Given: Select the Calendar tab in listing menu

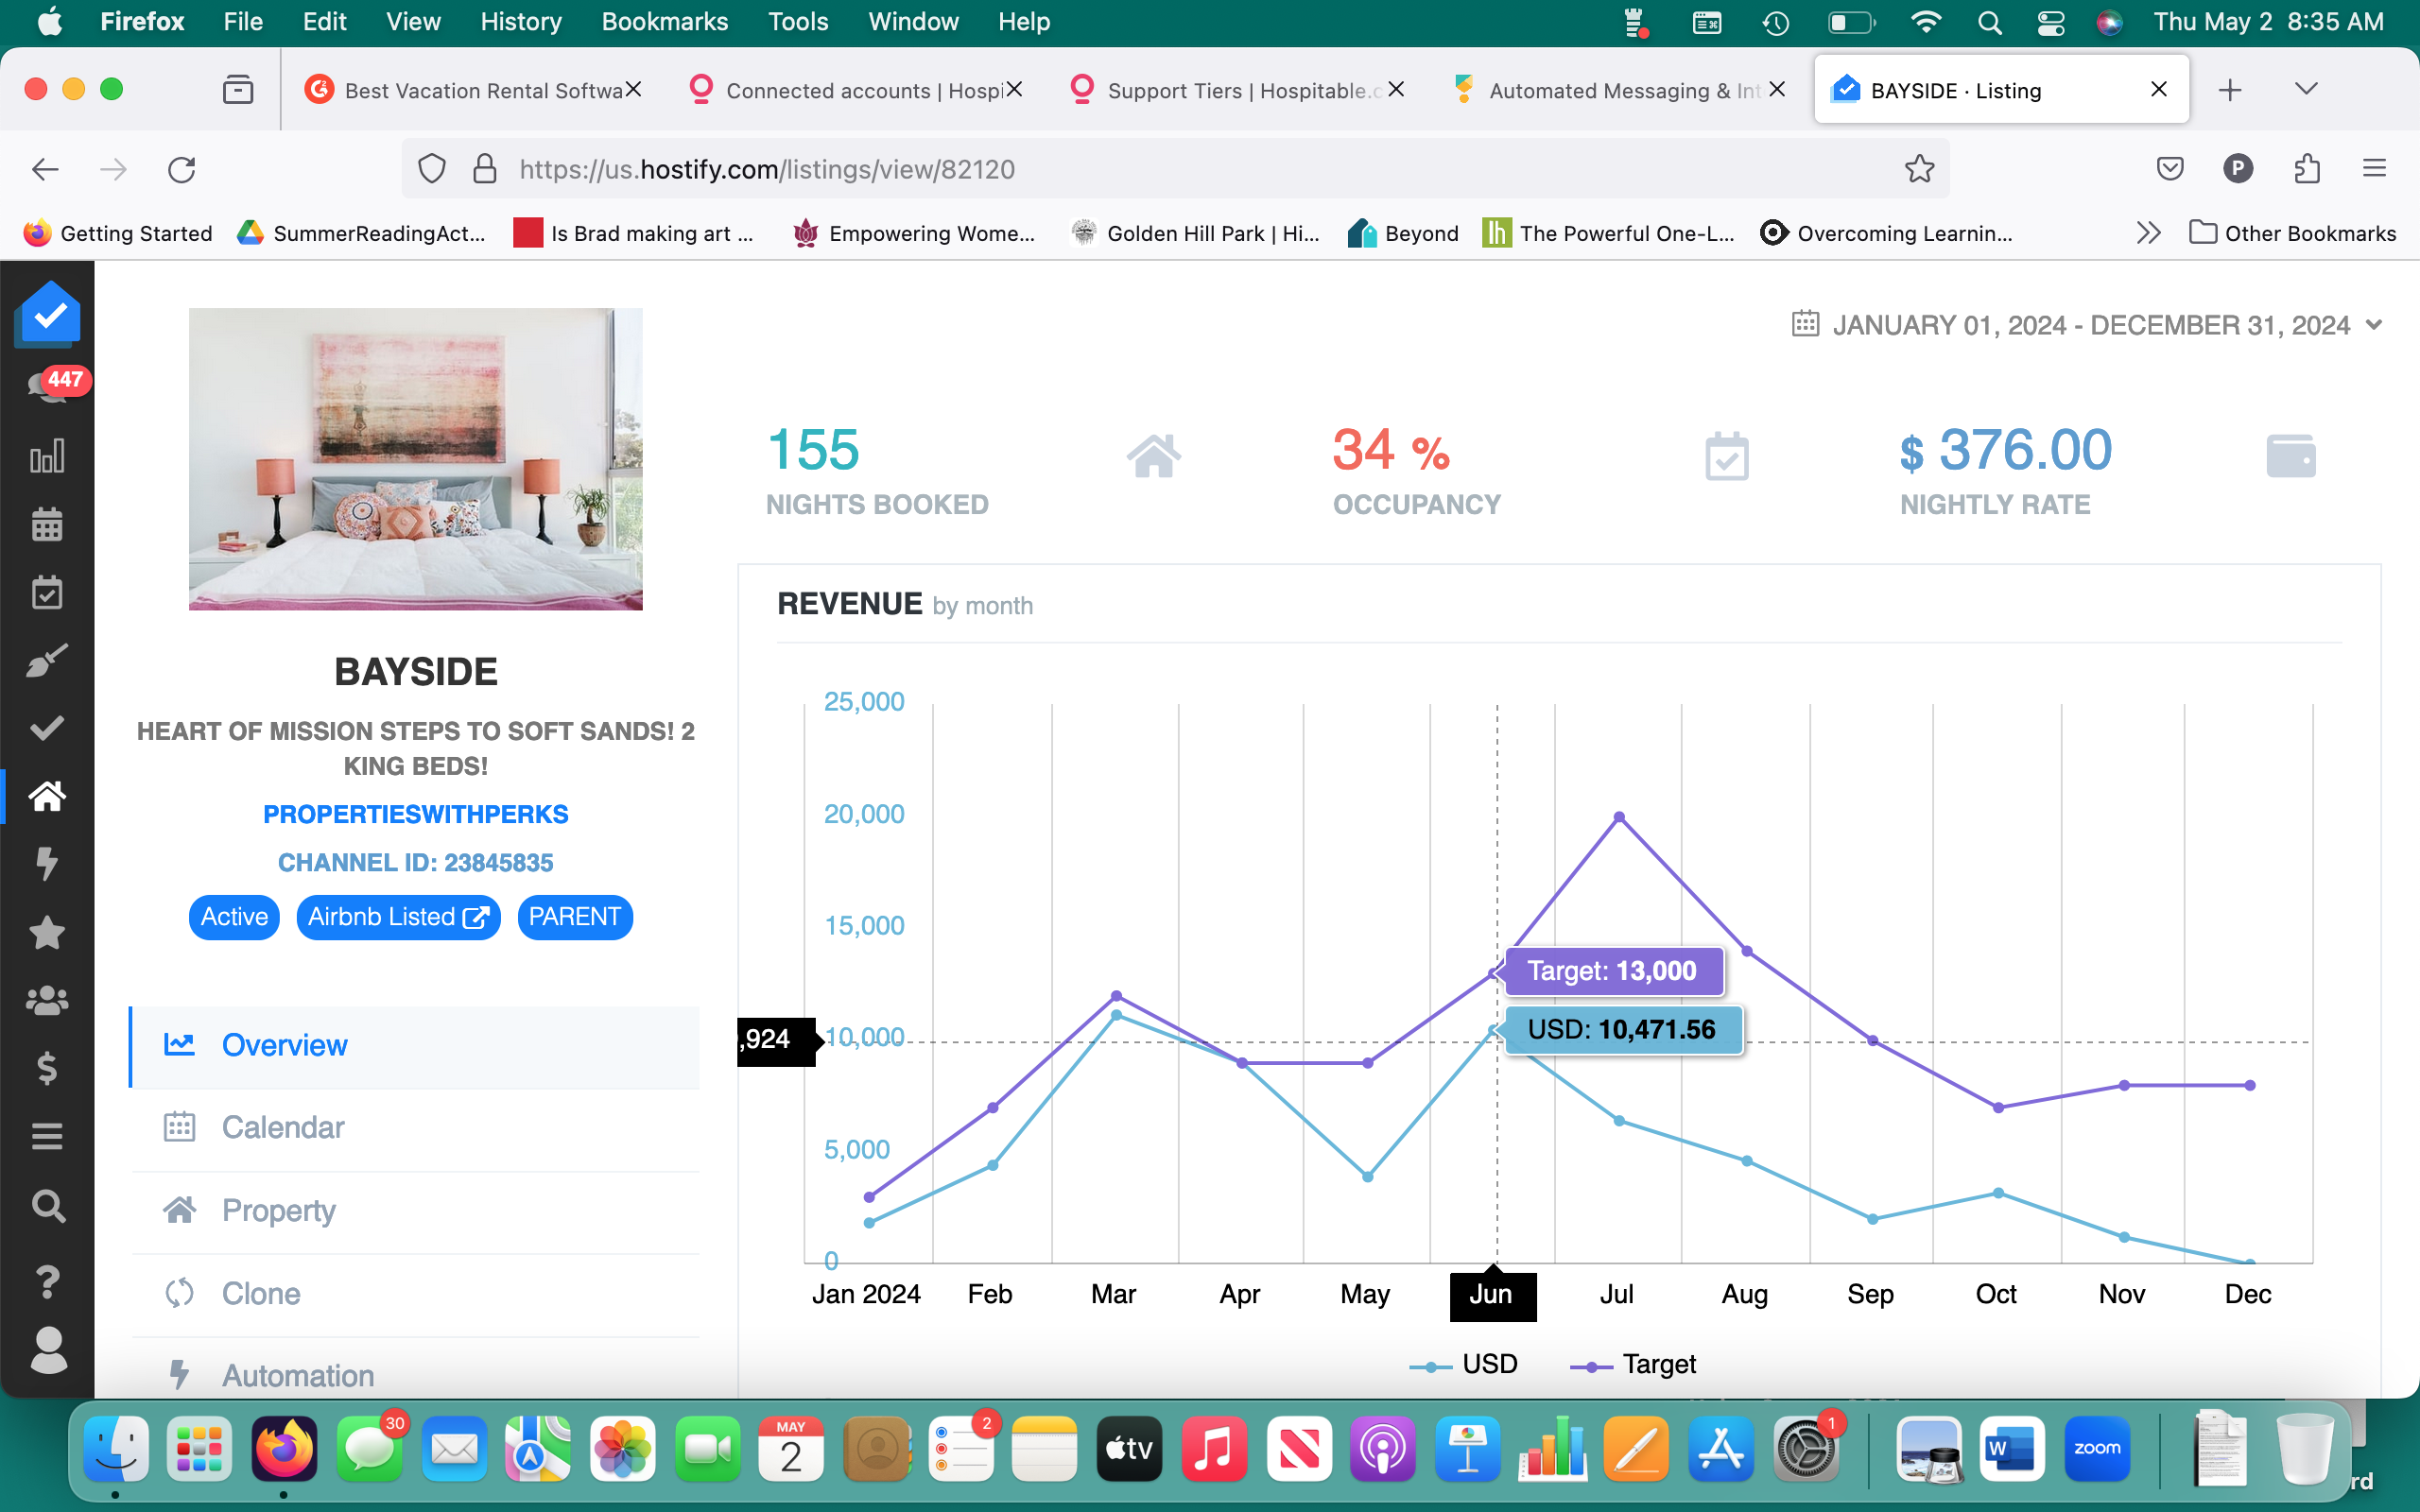Looking at the screenshot, I should point(282,1128).
